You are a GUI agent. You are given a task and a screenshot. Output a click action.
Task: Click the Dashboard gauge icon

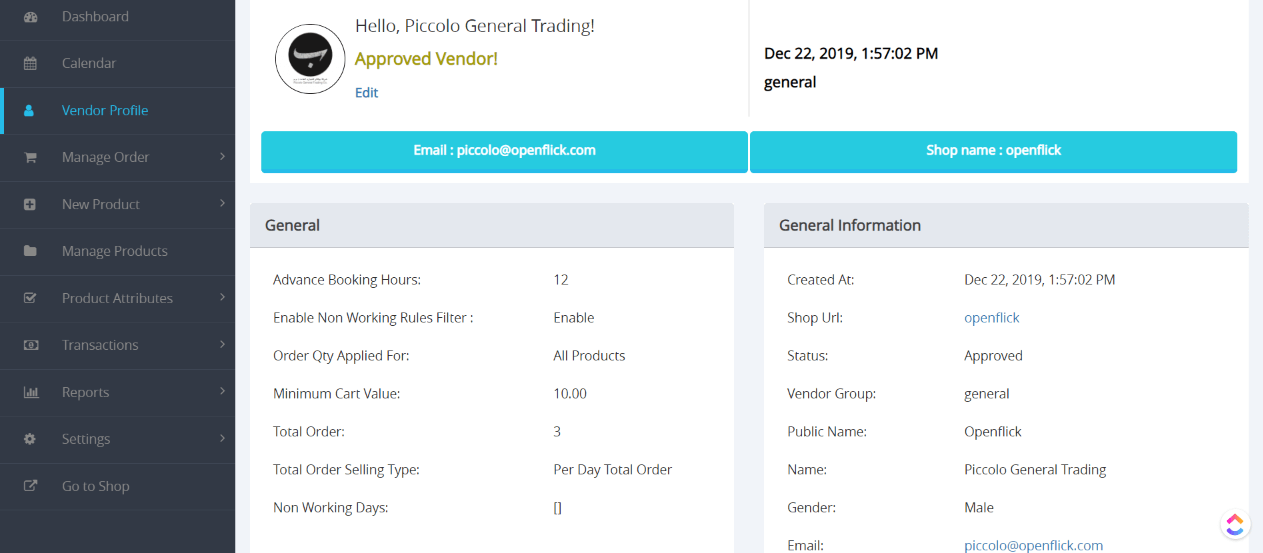30,17
